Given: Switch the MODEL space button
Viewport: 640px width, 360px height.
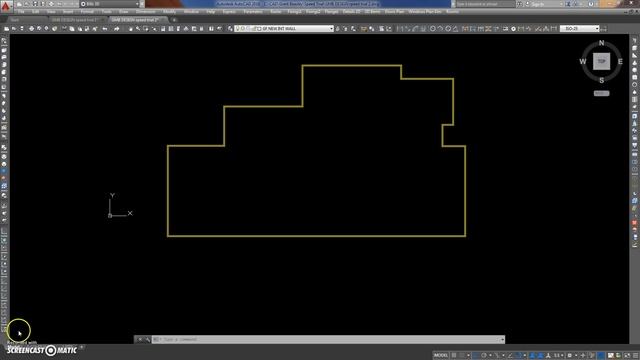Looking at the screenshot, I should coord(441,356).
